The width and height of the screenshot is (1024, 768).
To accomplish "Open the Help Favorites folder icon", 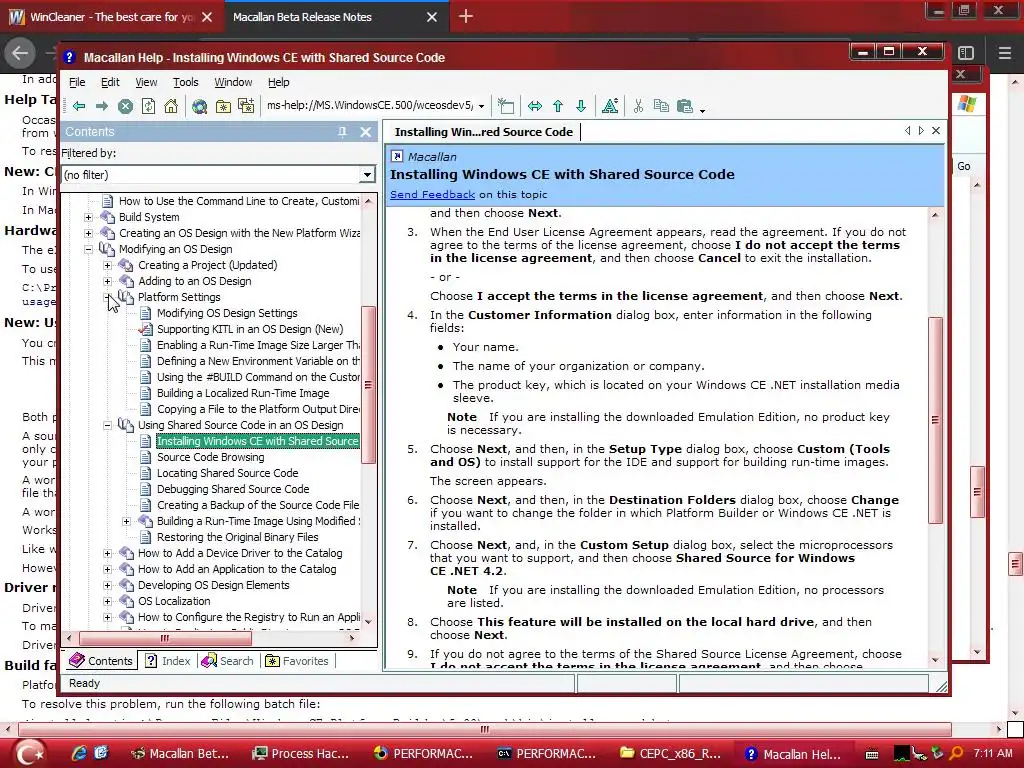I will click(x=223, y=106).
